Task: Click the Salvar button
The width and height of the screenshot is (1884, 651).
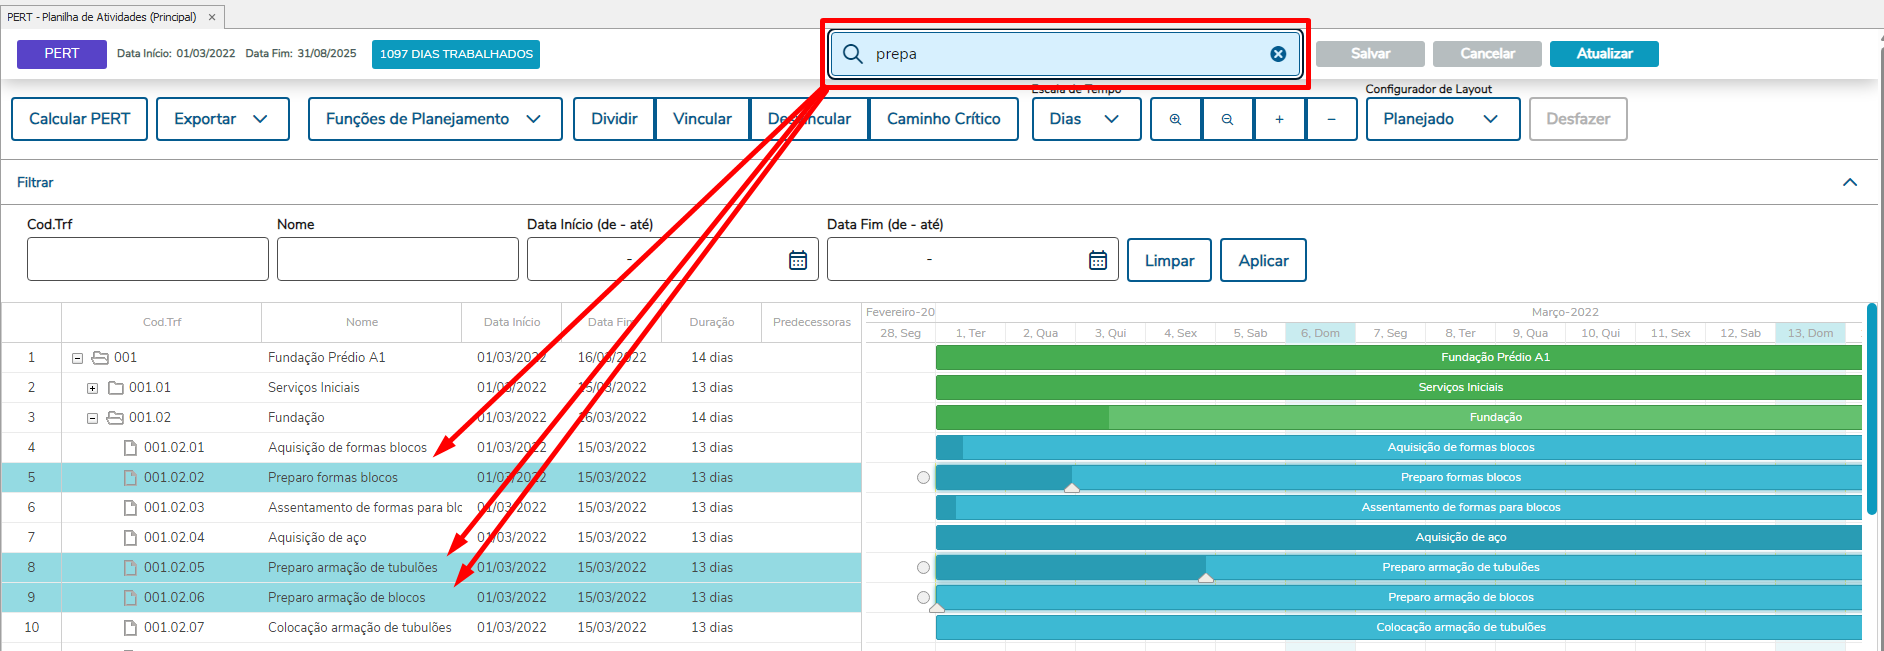Action: click(1370, 54)
